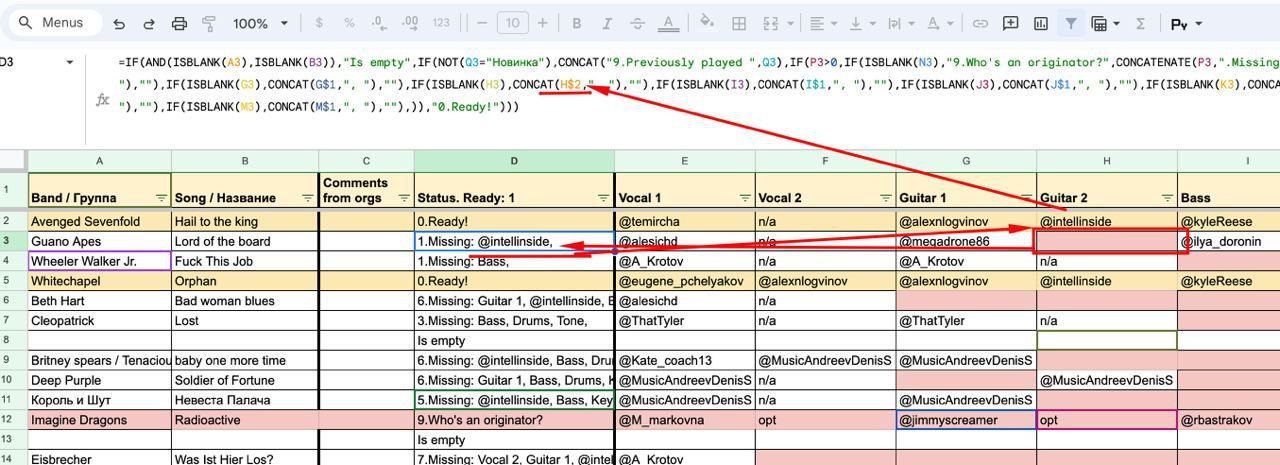
Task: Expand the filter menu on Vocal 1 column
Action: pos(744,198)
